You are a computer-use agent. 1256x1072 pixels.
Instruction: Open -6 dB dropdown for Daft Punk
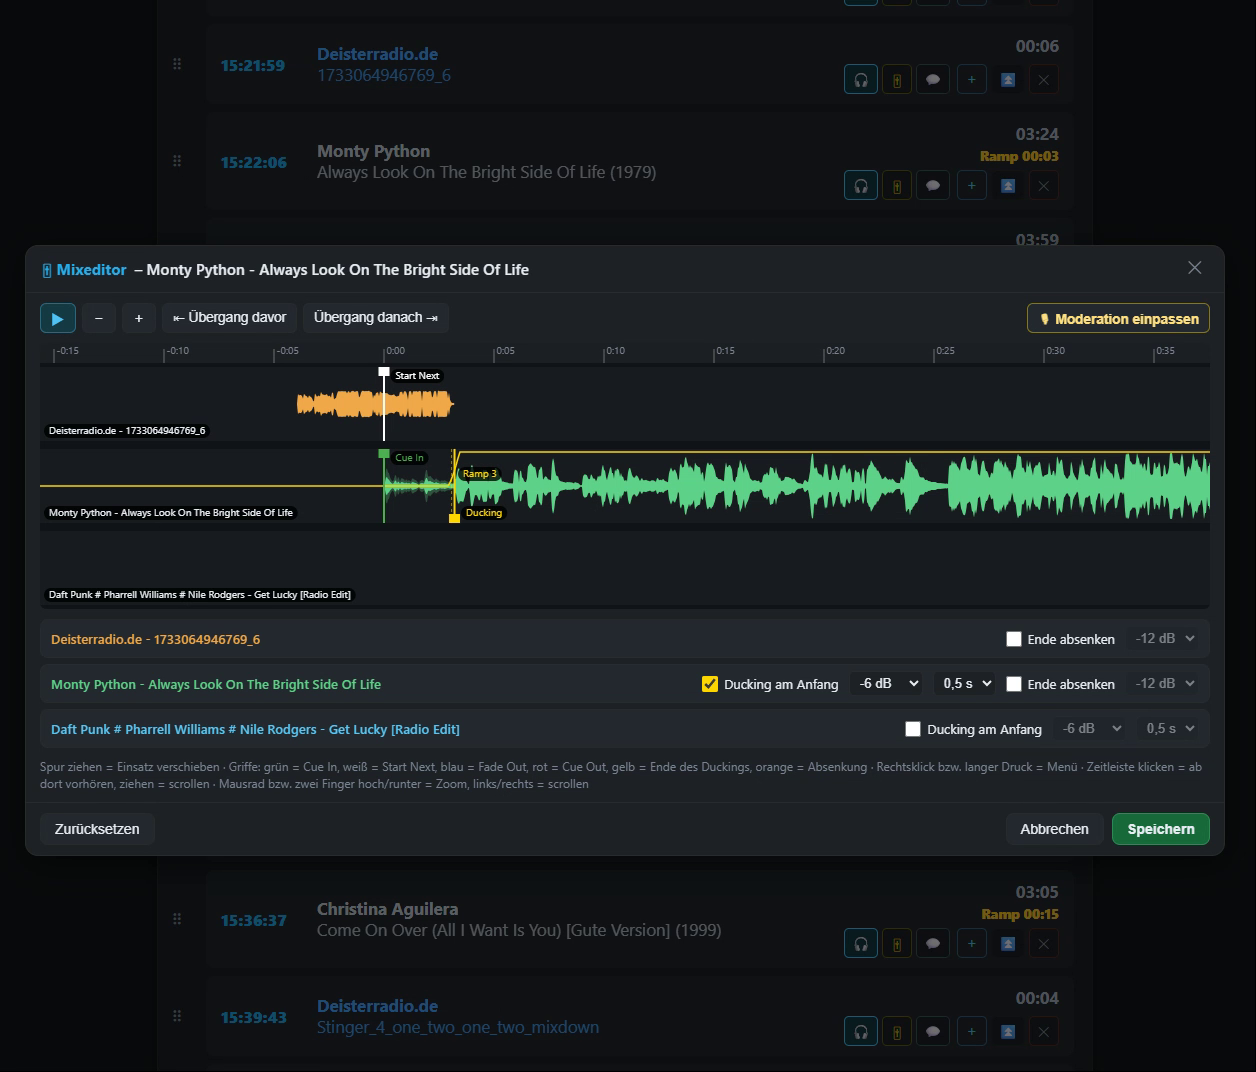click(x=1091, y=729)
